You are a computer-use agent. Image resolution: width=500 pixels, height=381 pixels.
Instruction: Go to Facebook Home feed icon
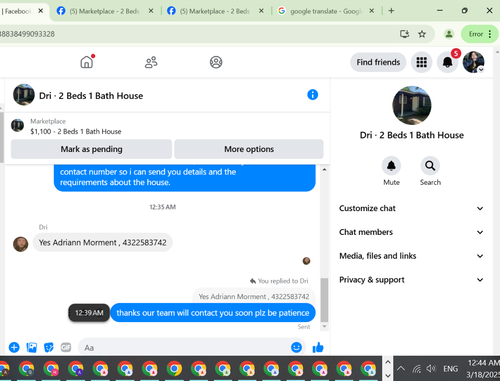tap(87, 62)
